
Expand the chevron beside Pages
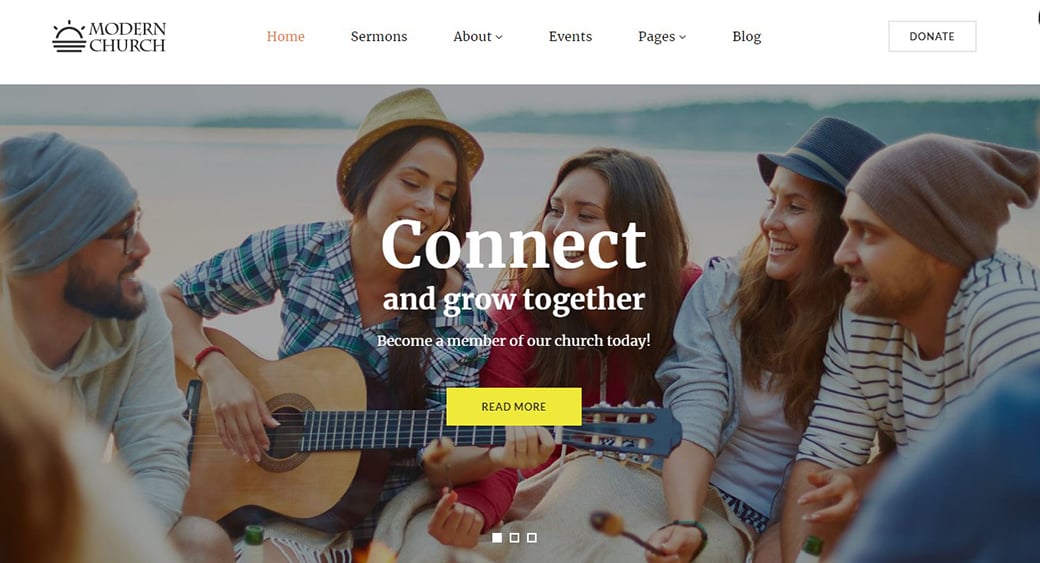click(x=682, y=37)
